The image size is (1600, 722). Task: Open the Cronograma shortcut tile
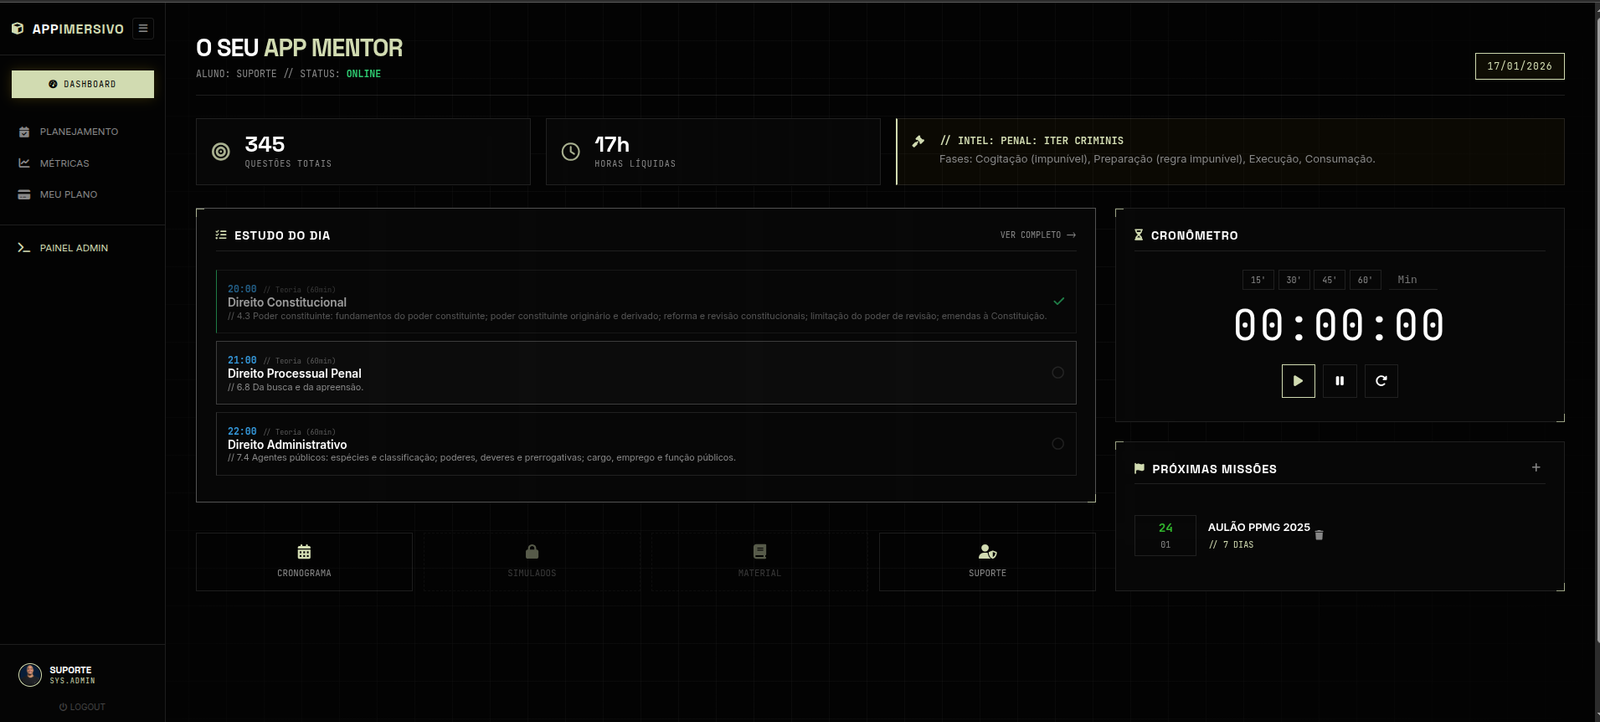(304, 561)
